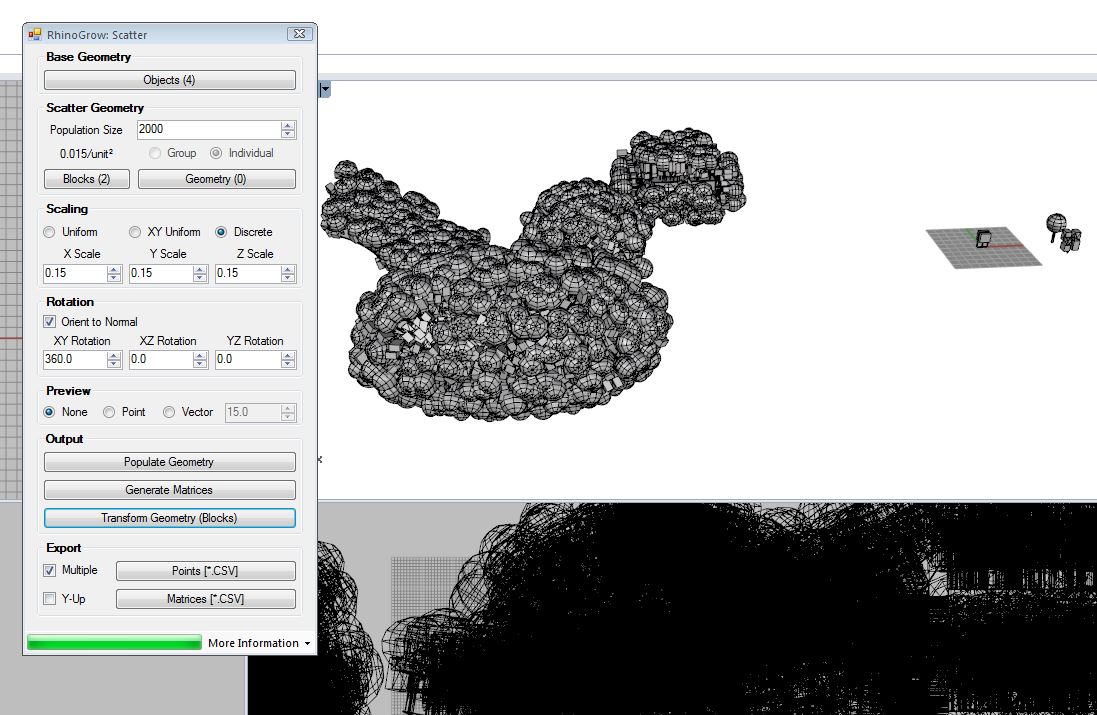The width and height of the screenshot is (1097, 715).
Task: Enable the Y-Up checkbox
Action: tap(50, 599)
